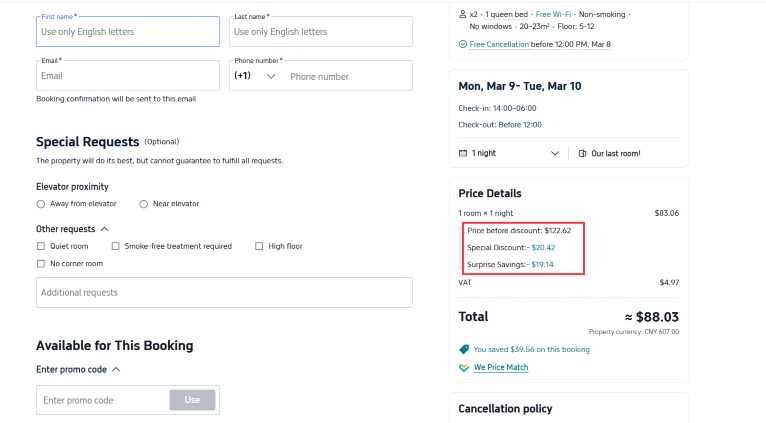Click the Special Requests heading
Screen dimensions: 766x423
pyautogui.click(x=87, y=142)
